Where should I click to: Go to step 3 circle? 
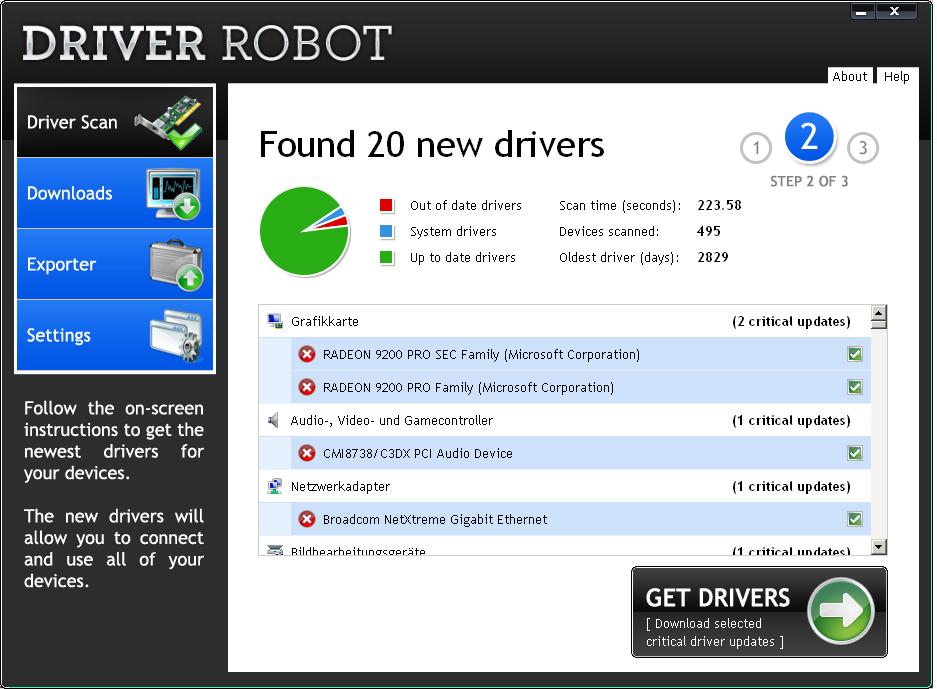(862, 149)
